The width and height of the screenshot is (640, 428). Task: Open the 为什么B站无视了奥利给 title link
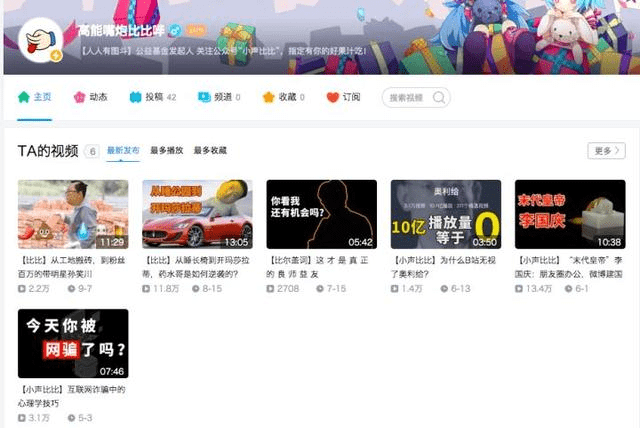[x=445, y=264]
